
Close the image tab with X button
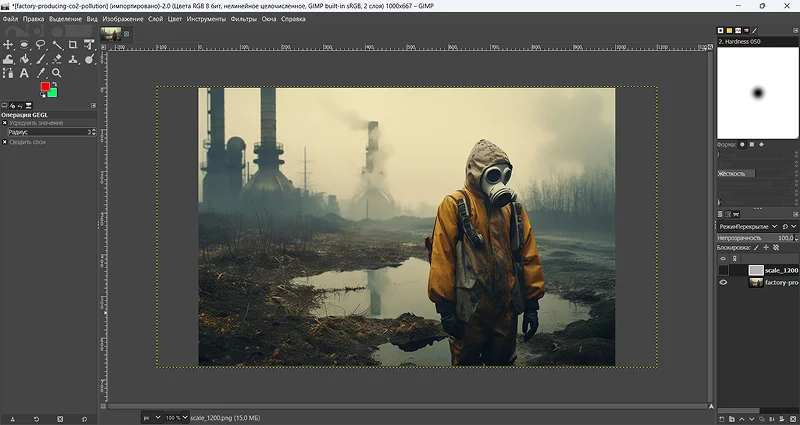pyautogui.click(x=127, y=34)
